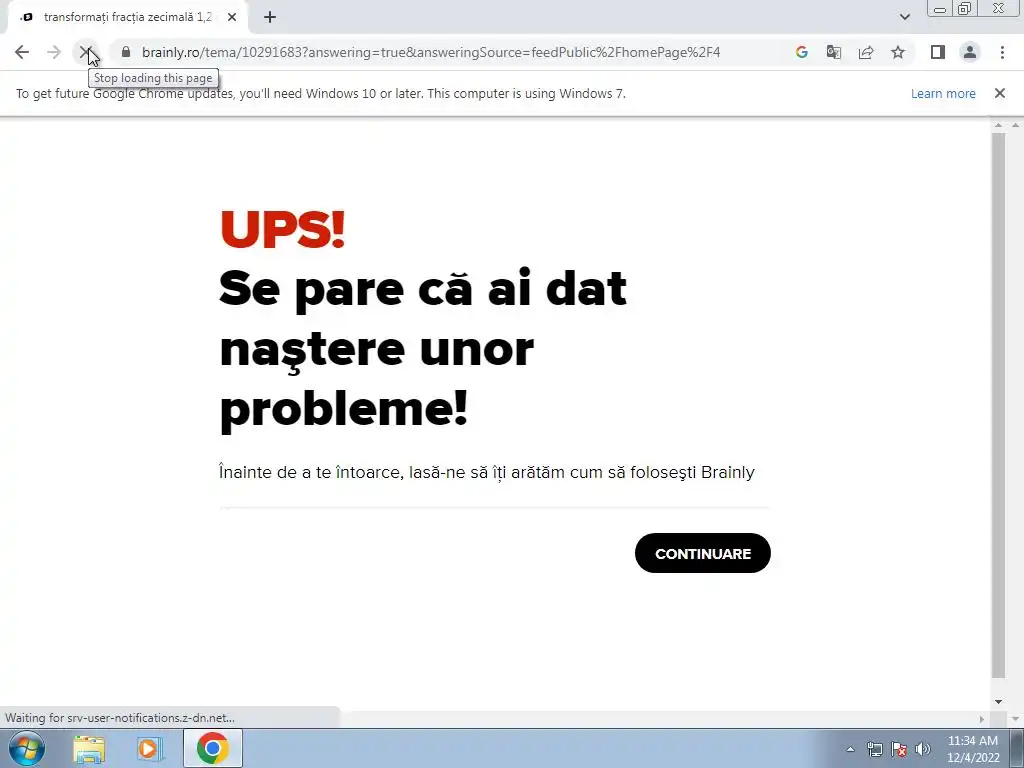
Task: Click the 'Waiting for srv-user-notifications' status
Action: (120, 718)
